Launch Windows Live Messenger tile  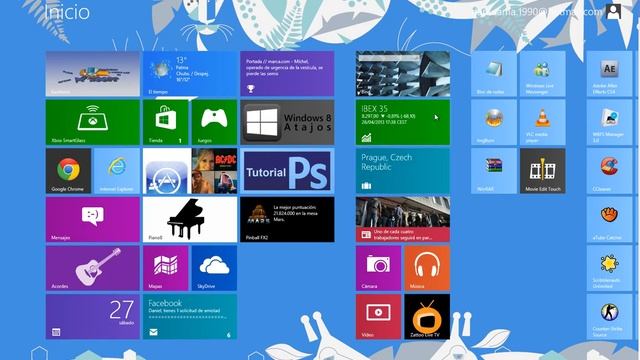coord(542,74)
